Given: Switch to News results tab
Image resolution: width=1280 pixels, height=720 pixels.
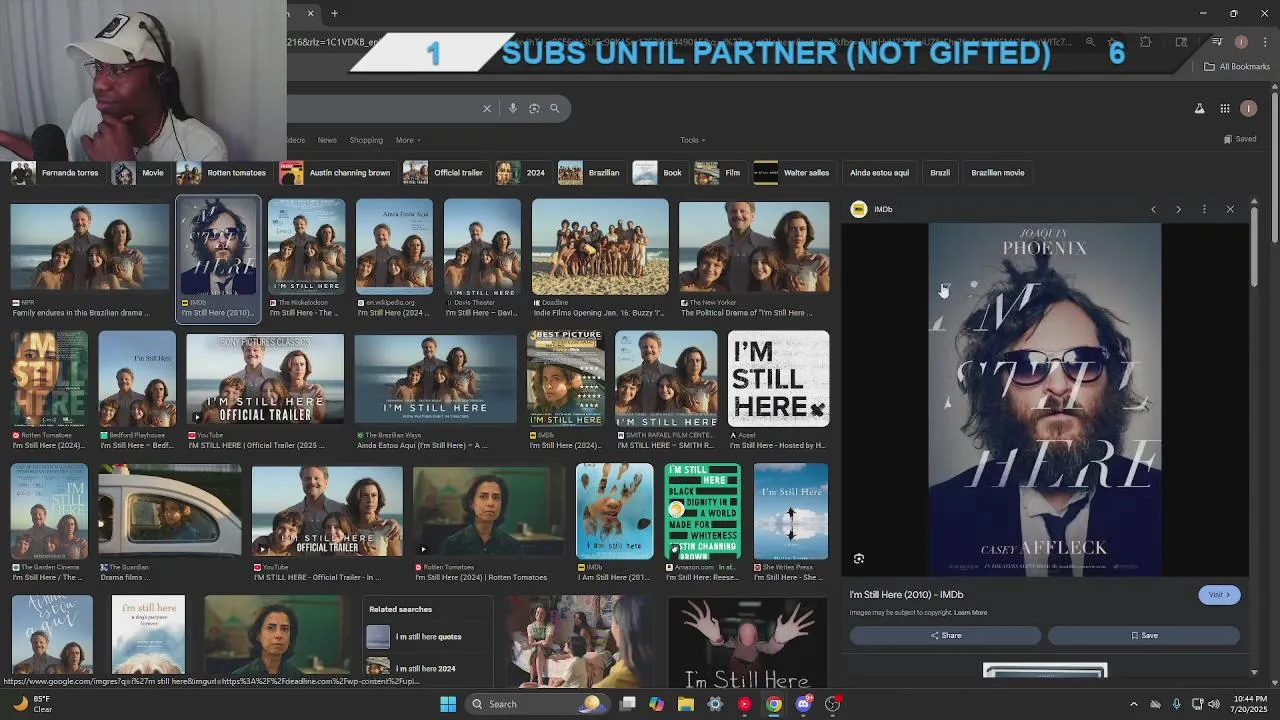Looking at the screenshot, I should pos(327,140).
